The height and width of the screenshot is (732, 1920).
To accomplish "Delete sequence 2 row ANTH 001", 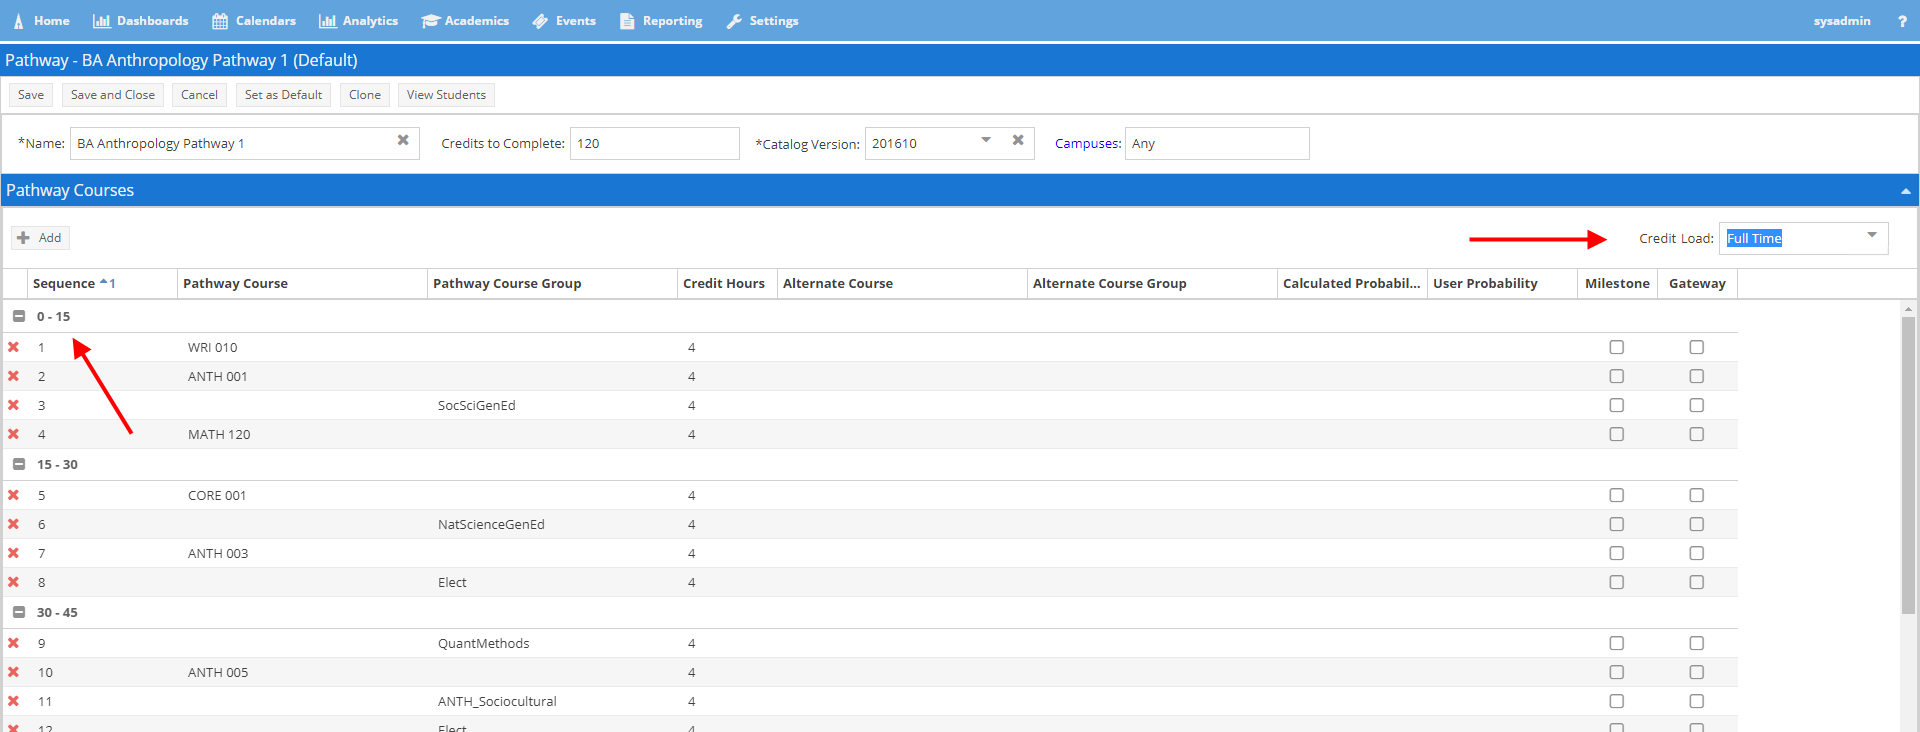I will 14,376.
